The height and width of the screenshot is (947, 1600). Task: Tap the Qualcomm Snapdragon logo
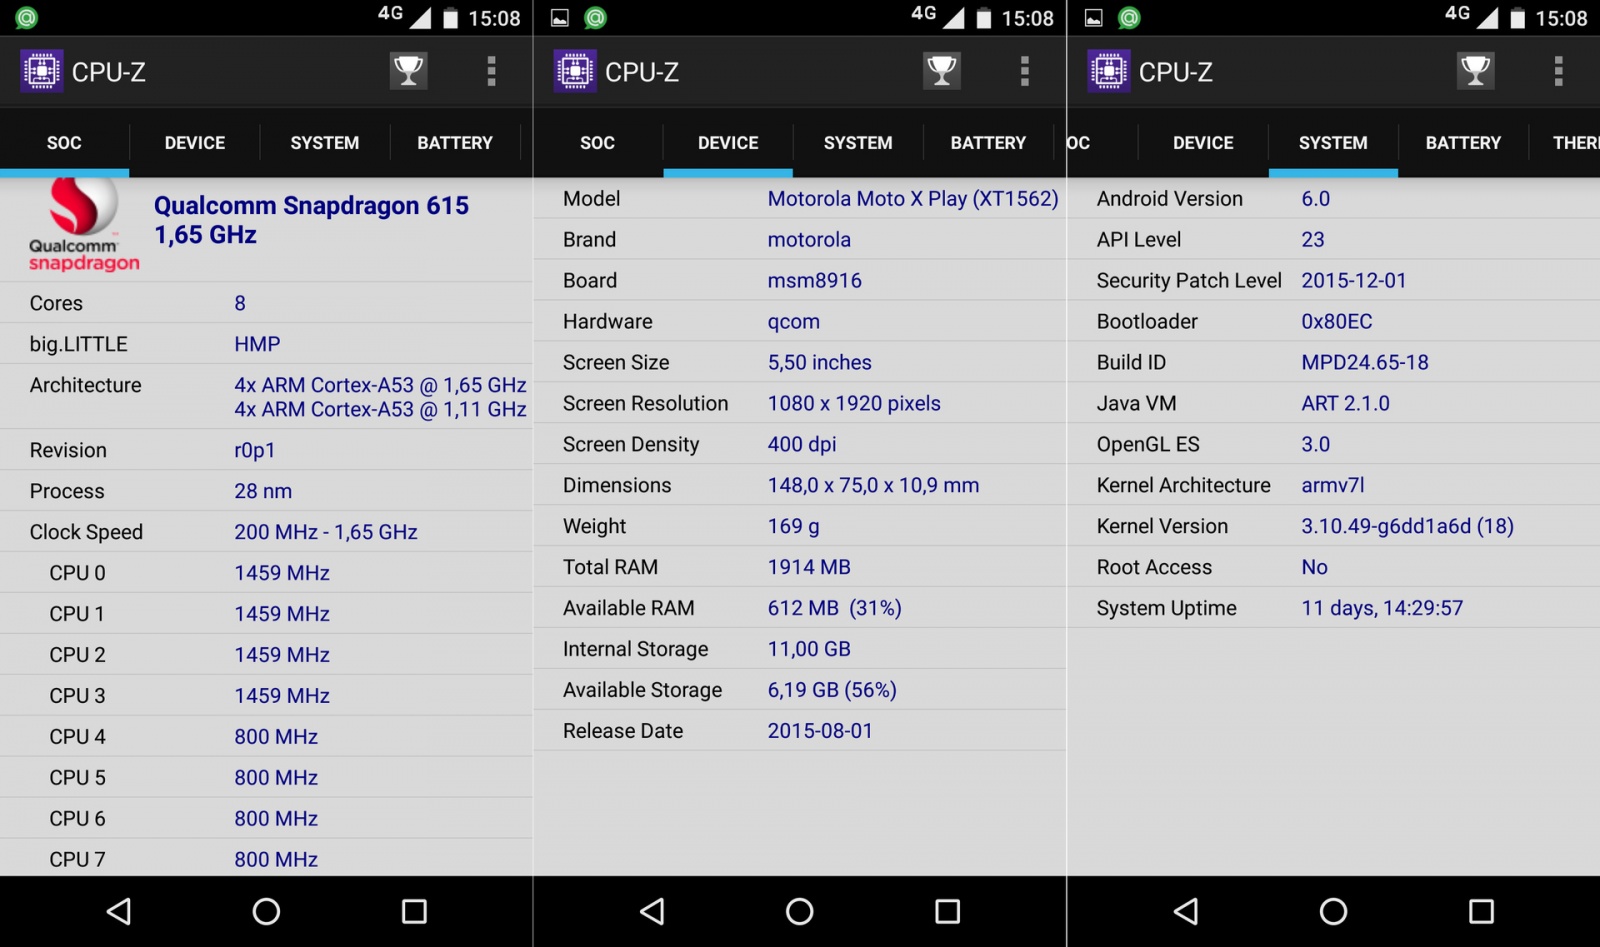(84, 226)
